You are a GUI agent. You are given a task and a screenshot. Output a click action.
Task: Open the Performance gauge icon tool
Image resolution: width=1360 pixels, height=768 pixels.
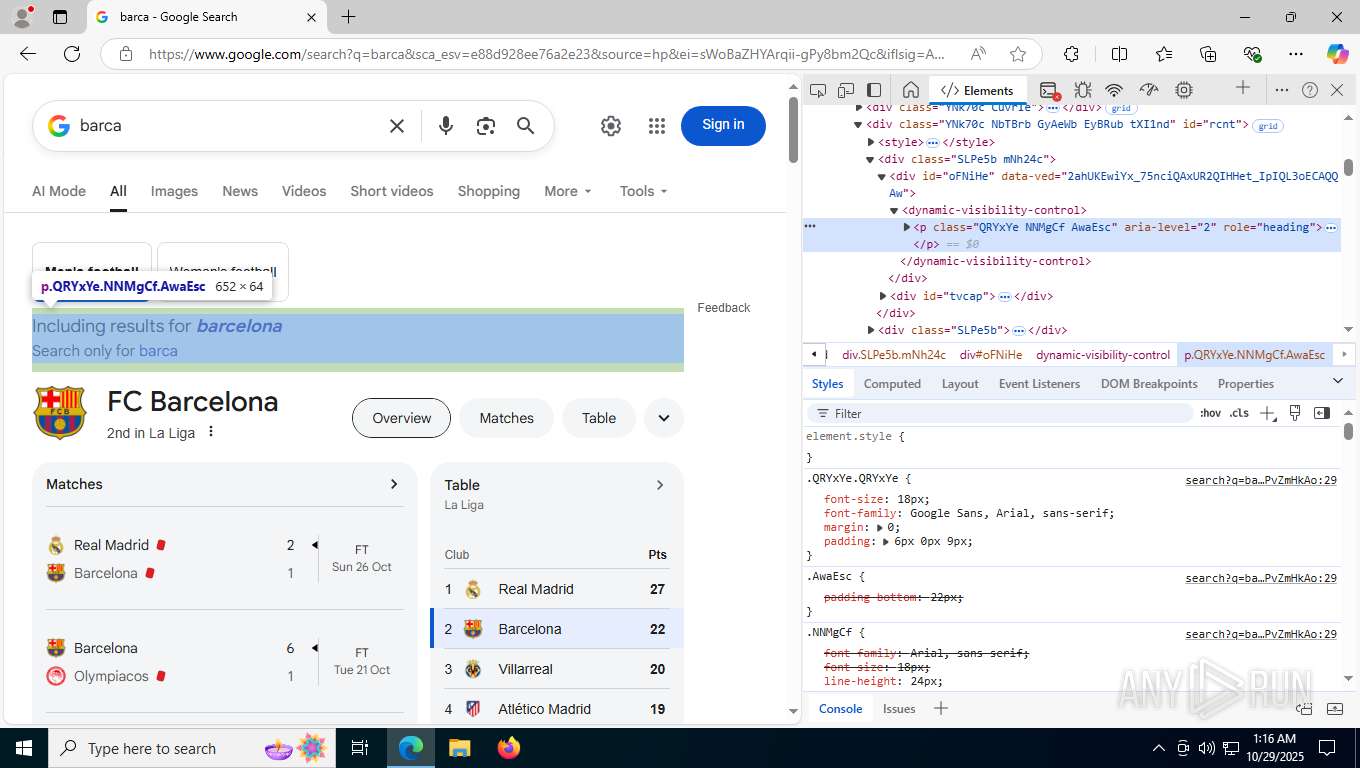point(1149,90)
